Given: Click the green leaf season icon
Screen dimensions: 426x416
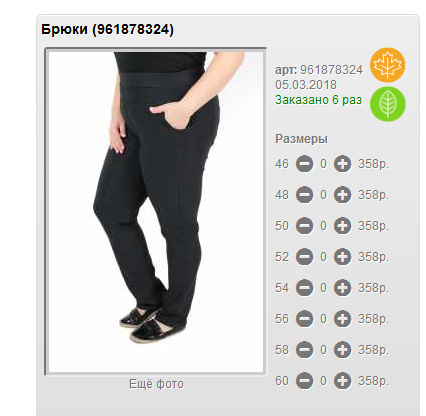Looking at the screenshot, I should [x=387, y=104].
